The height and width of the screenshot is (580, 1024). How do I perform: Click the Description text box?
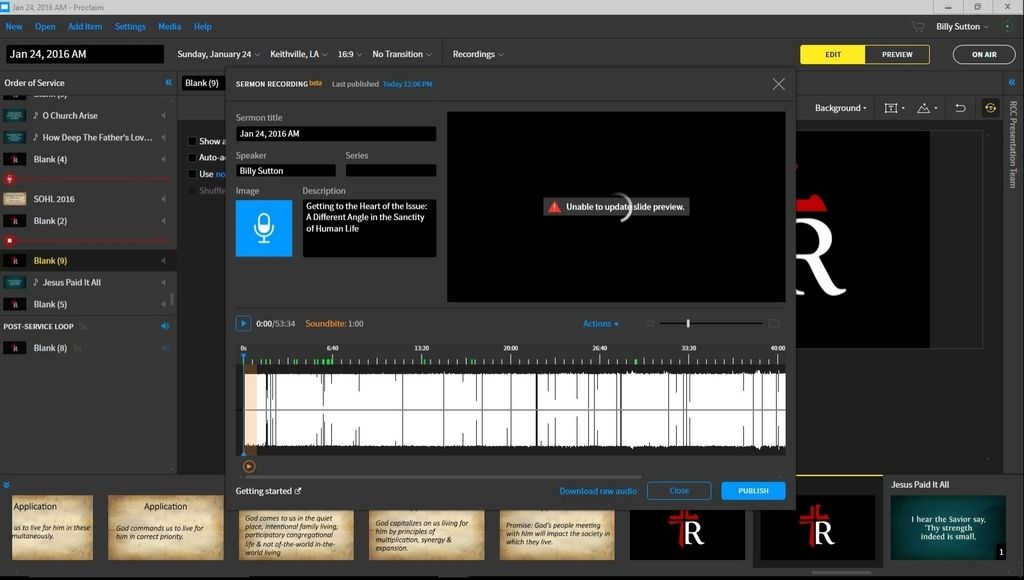tap(369, 228)
